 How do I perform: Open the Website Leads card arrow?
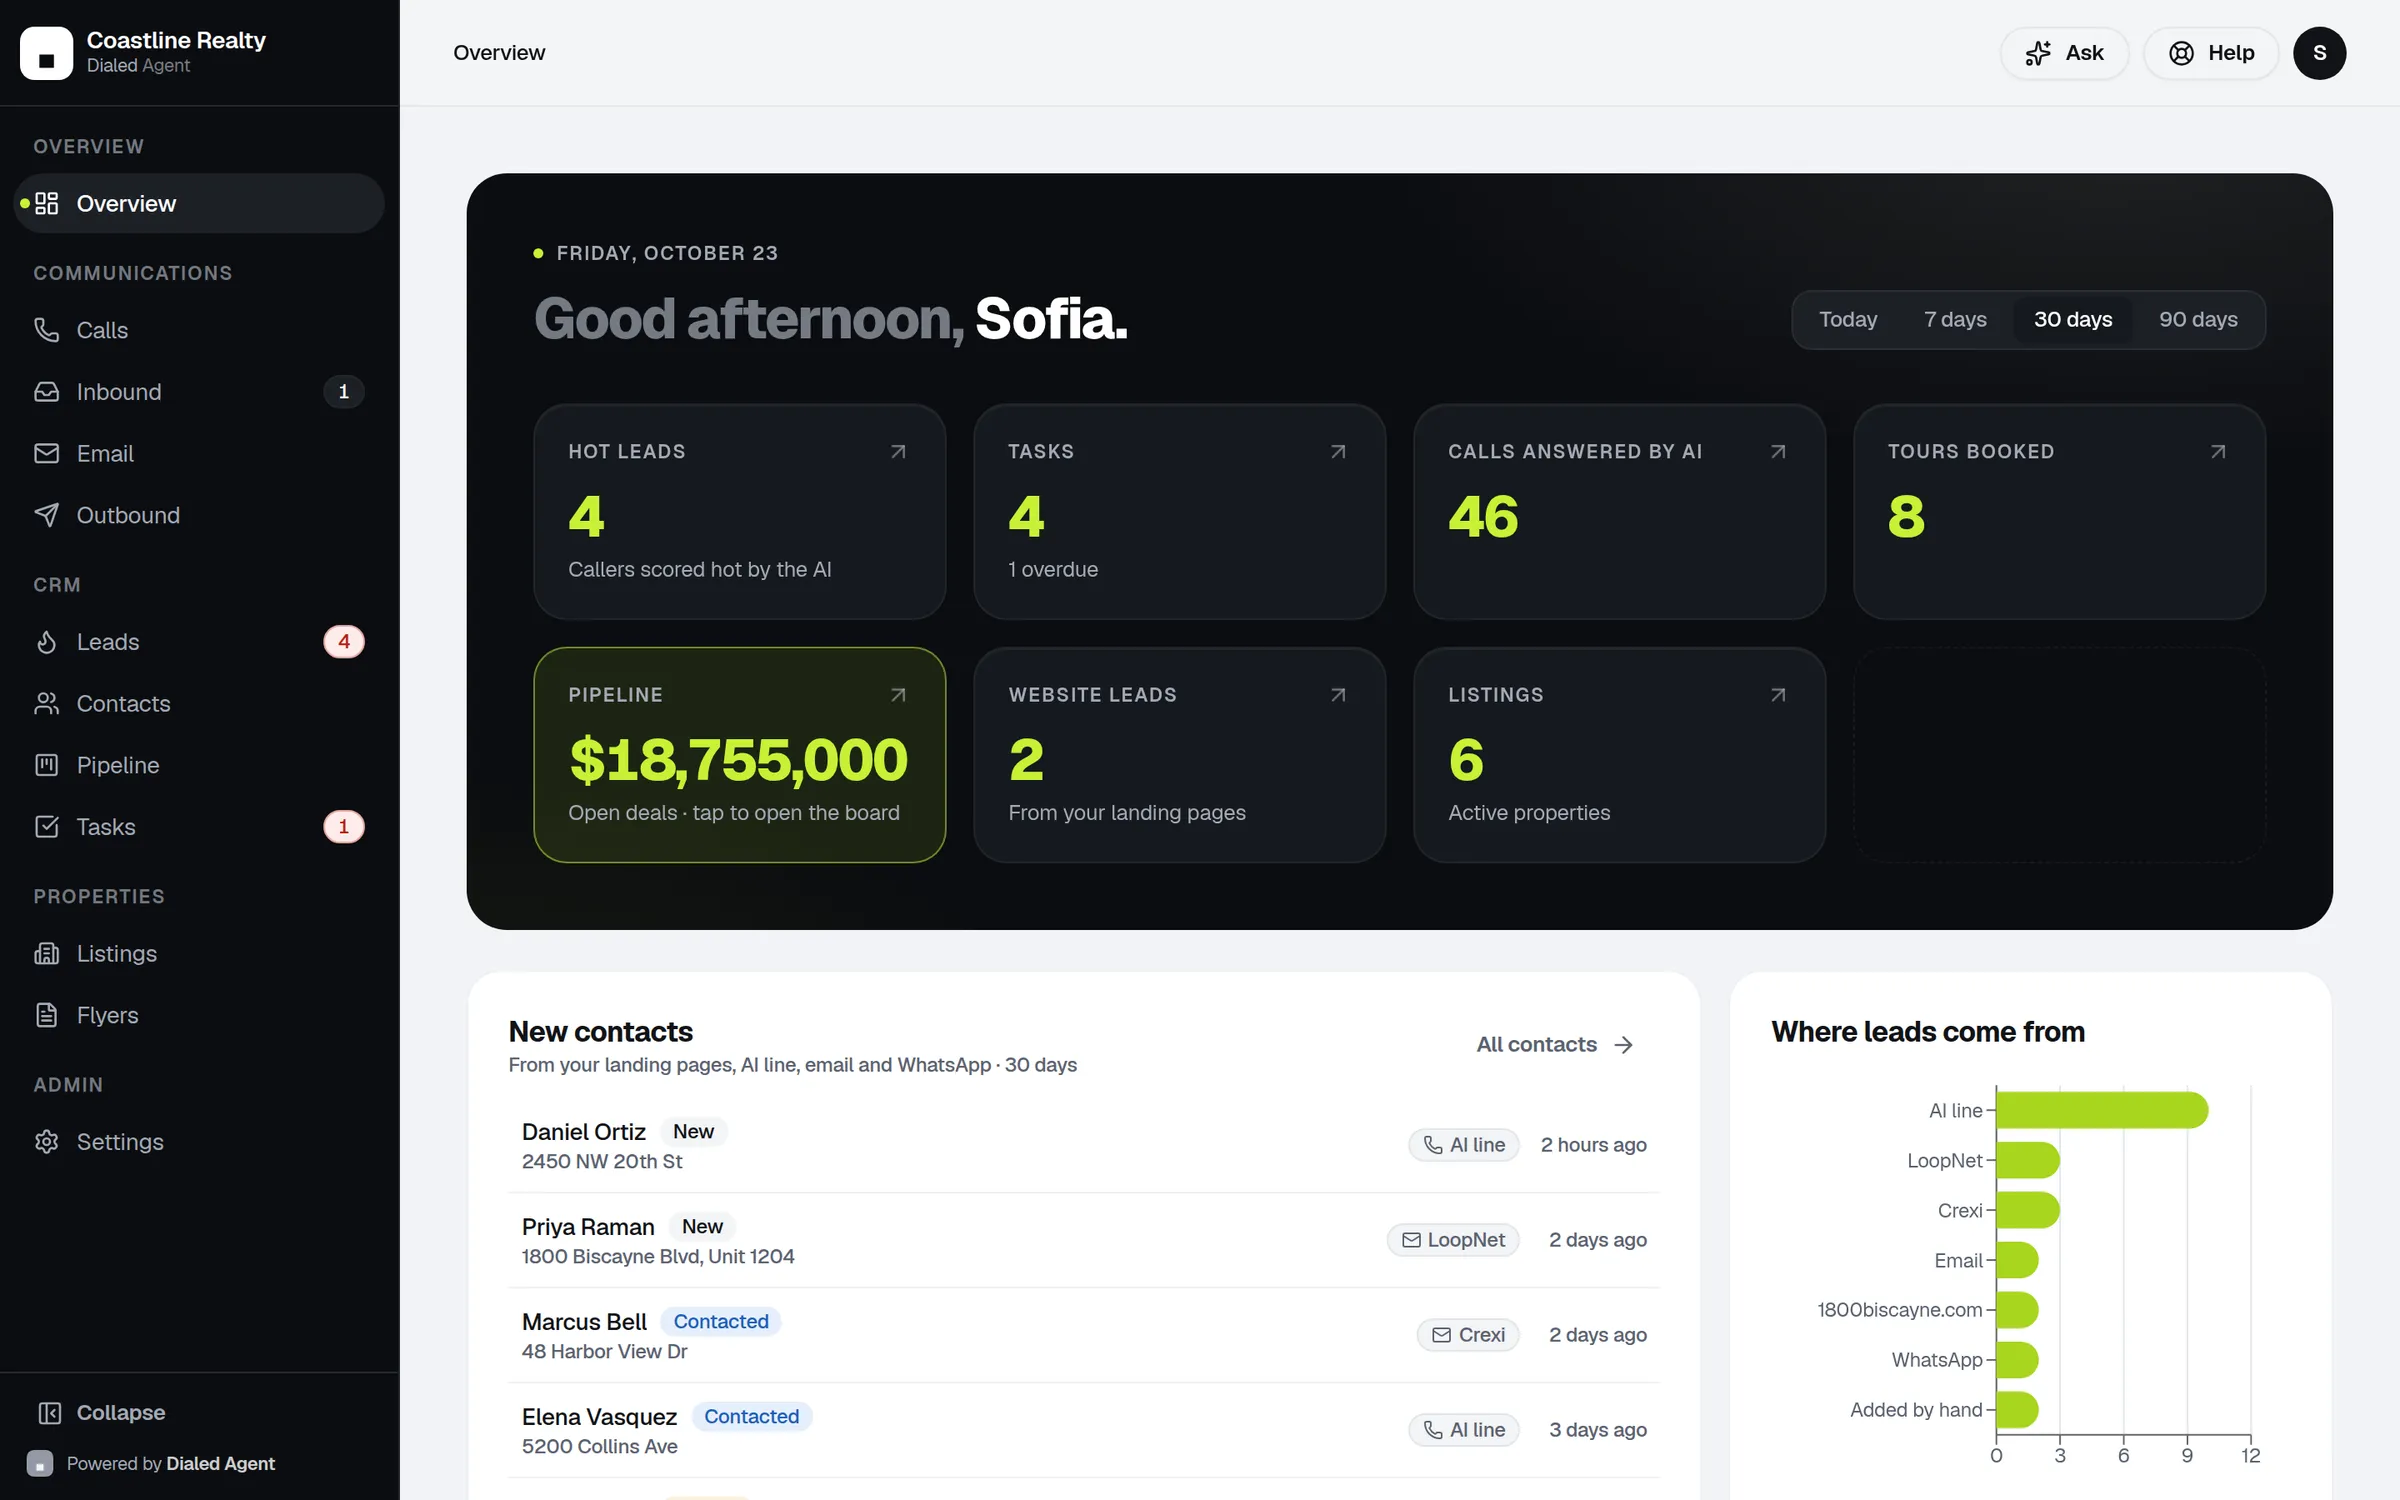tap(1338, 695)
